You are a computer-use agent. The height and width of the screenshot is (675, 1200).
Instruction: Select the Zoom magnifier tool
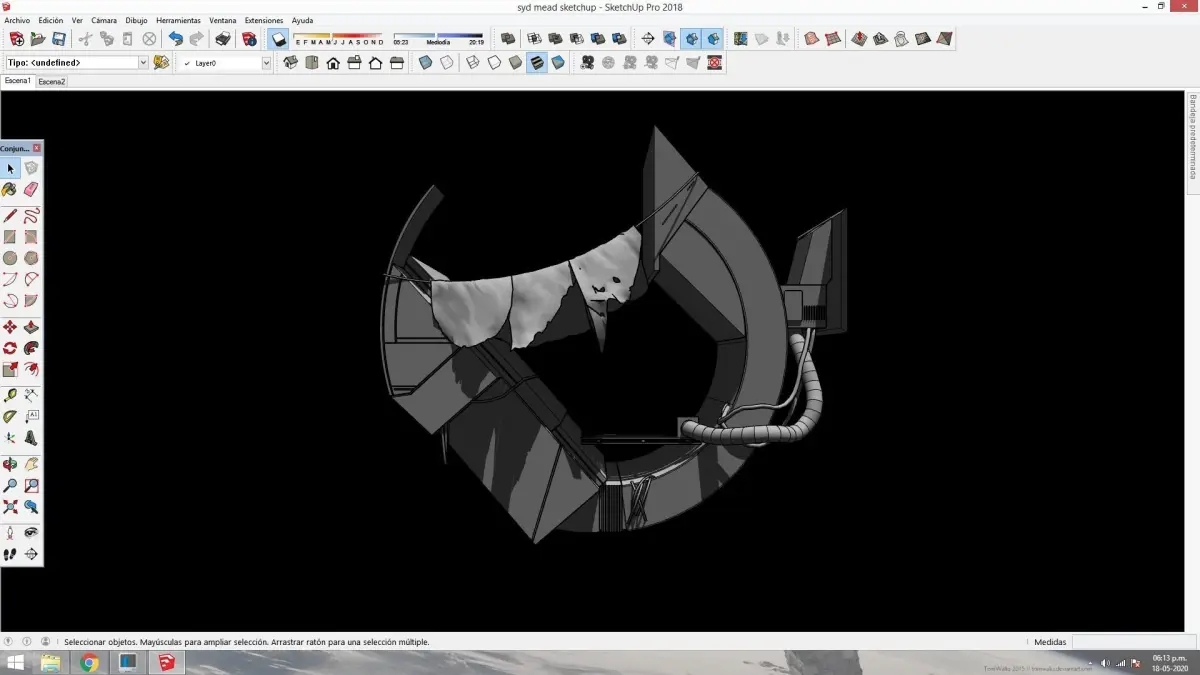10,486
